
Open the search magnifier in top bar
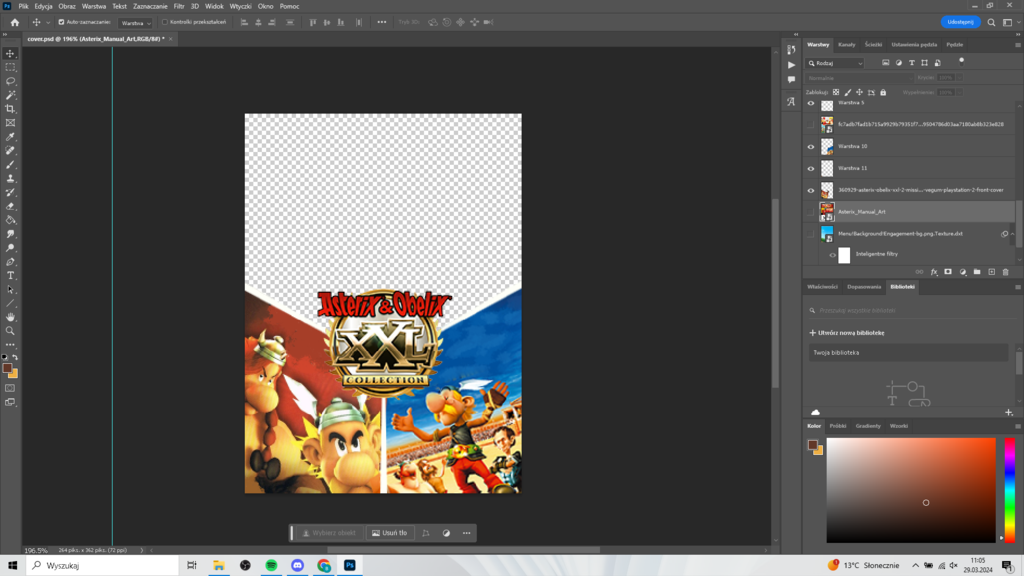pyautogui.click(x=991, y=22)
